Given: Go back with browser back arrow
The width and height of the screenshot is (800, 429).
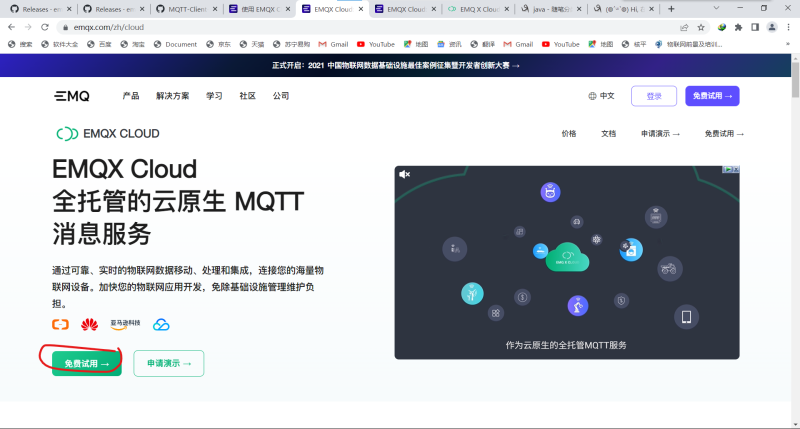Looking at the screenshot, I should click(x=11, y=27).
